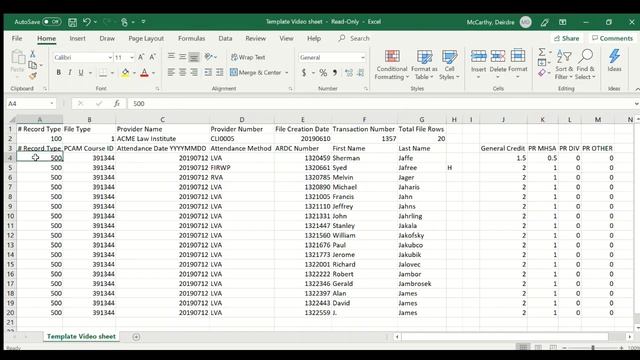This screenshot has height=360, width=640.
Task: Apply Comma Style number format
Action: (335, 73)
